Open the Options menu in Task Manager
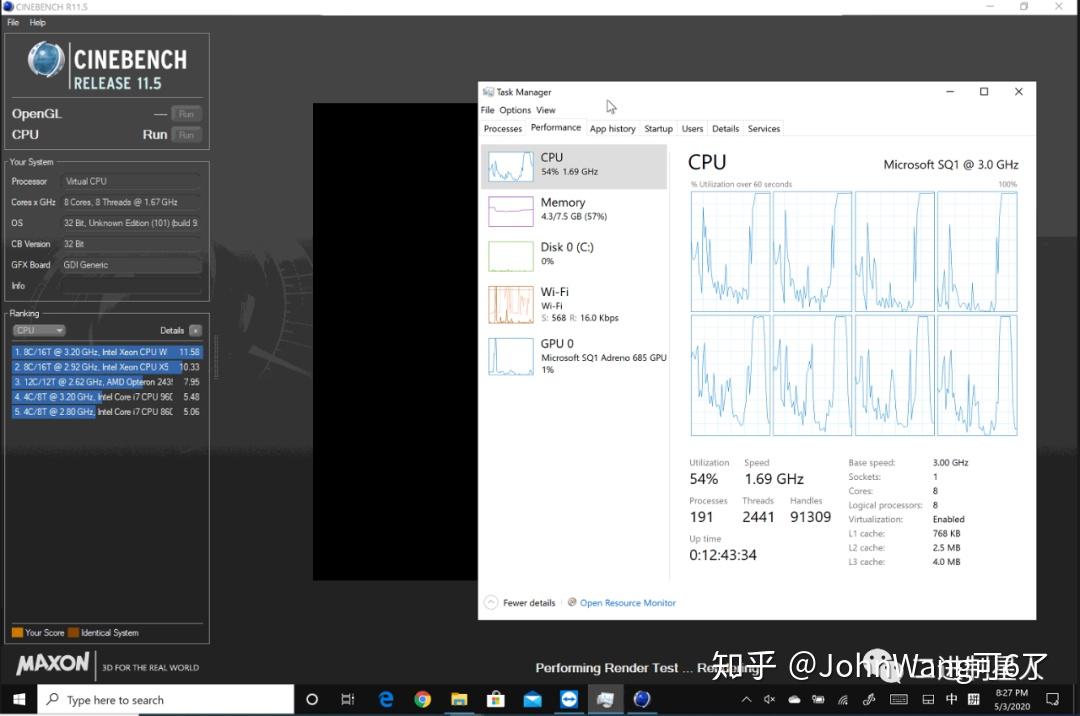1080x716 pixels. pyautogui.click(x=515, y=110)
